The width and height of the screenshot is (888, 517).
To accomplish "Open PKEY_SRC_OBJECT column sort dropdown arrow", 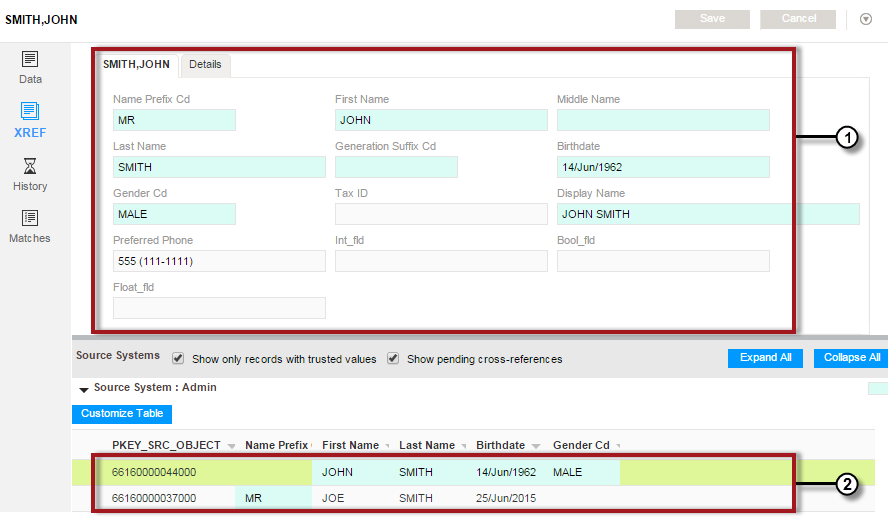I will click(x=231, y=446).
